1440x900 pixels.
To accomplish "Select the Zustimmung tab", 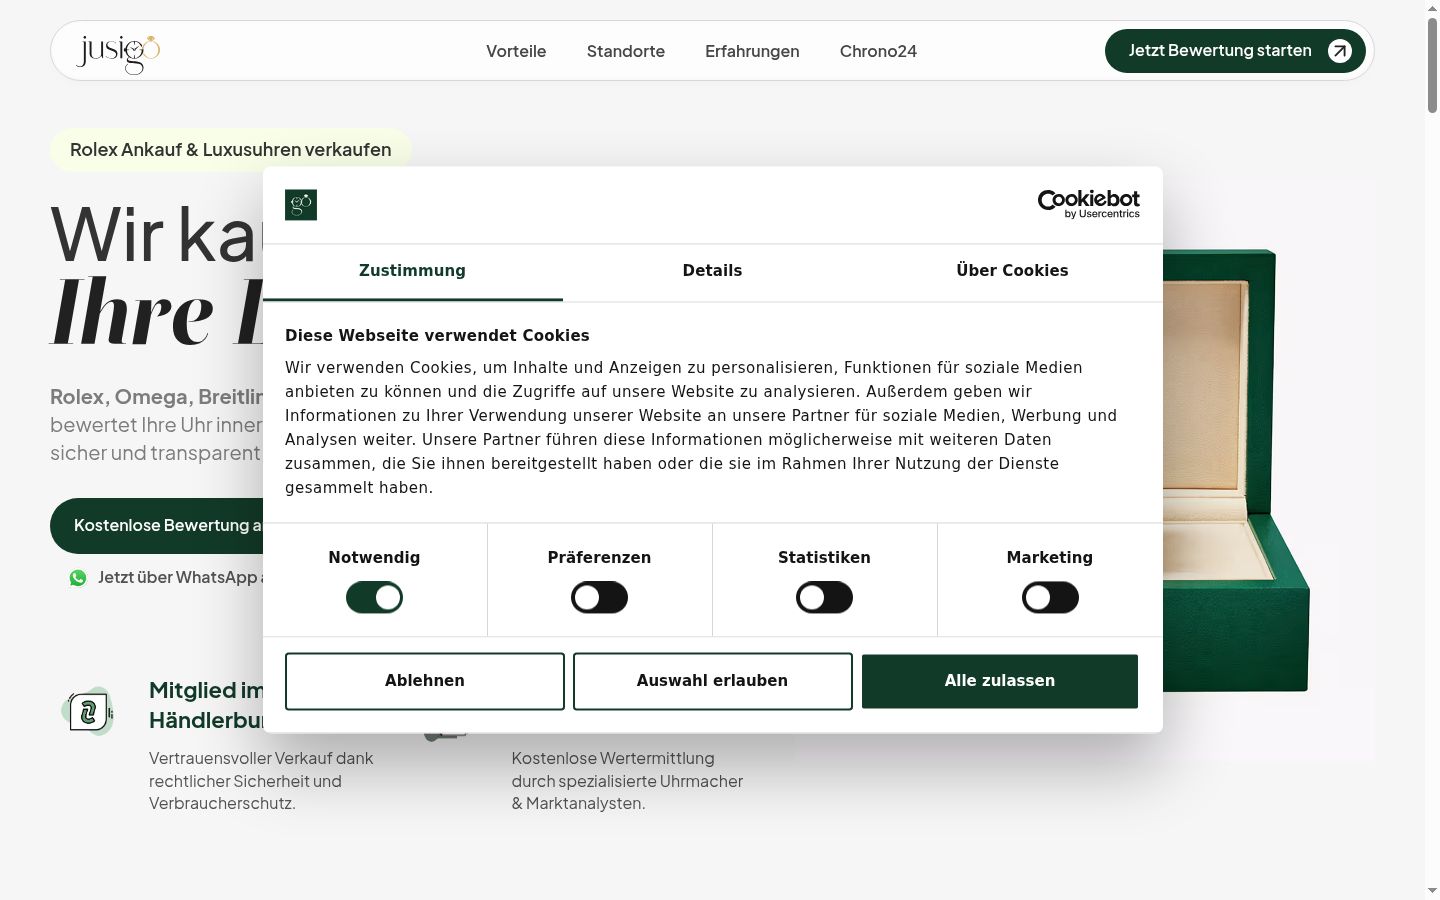I will point(412,271).
